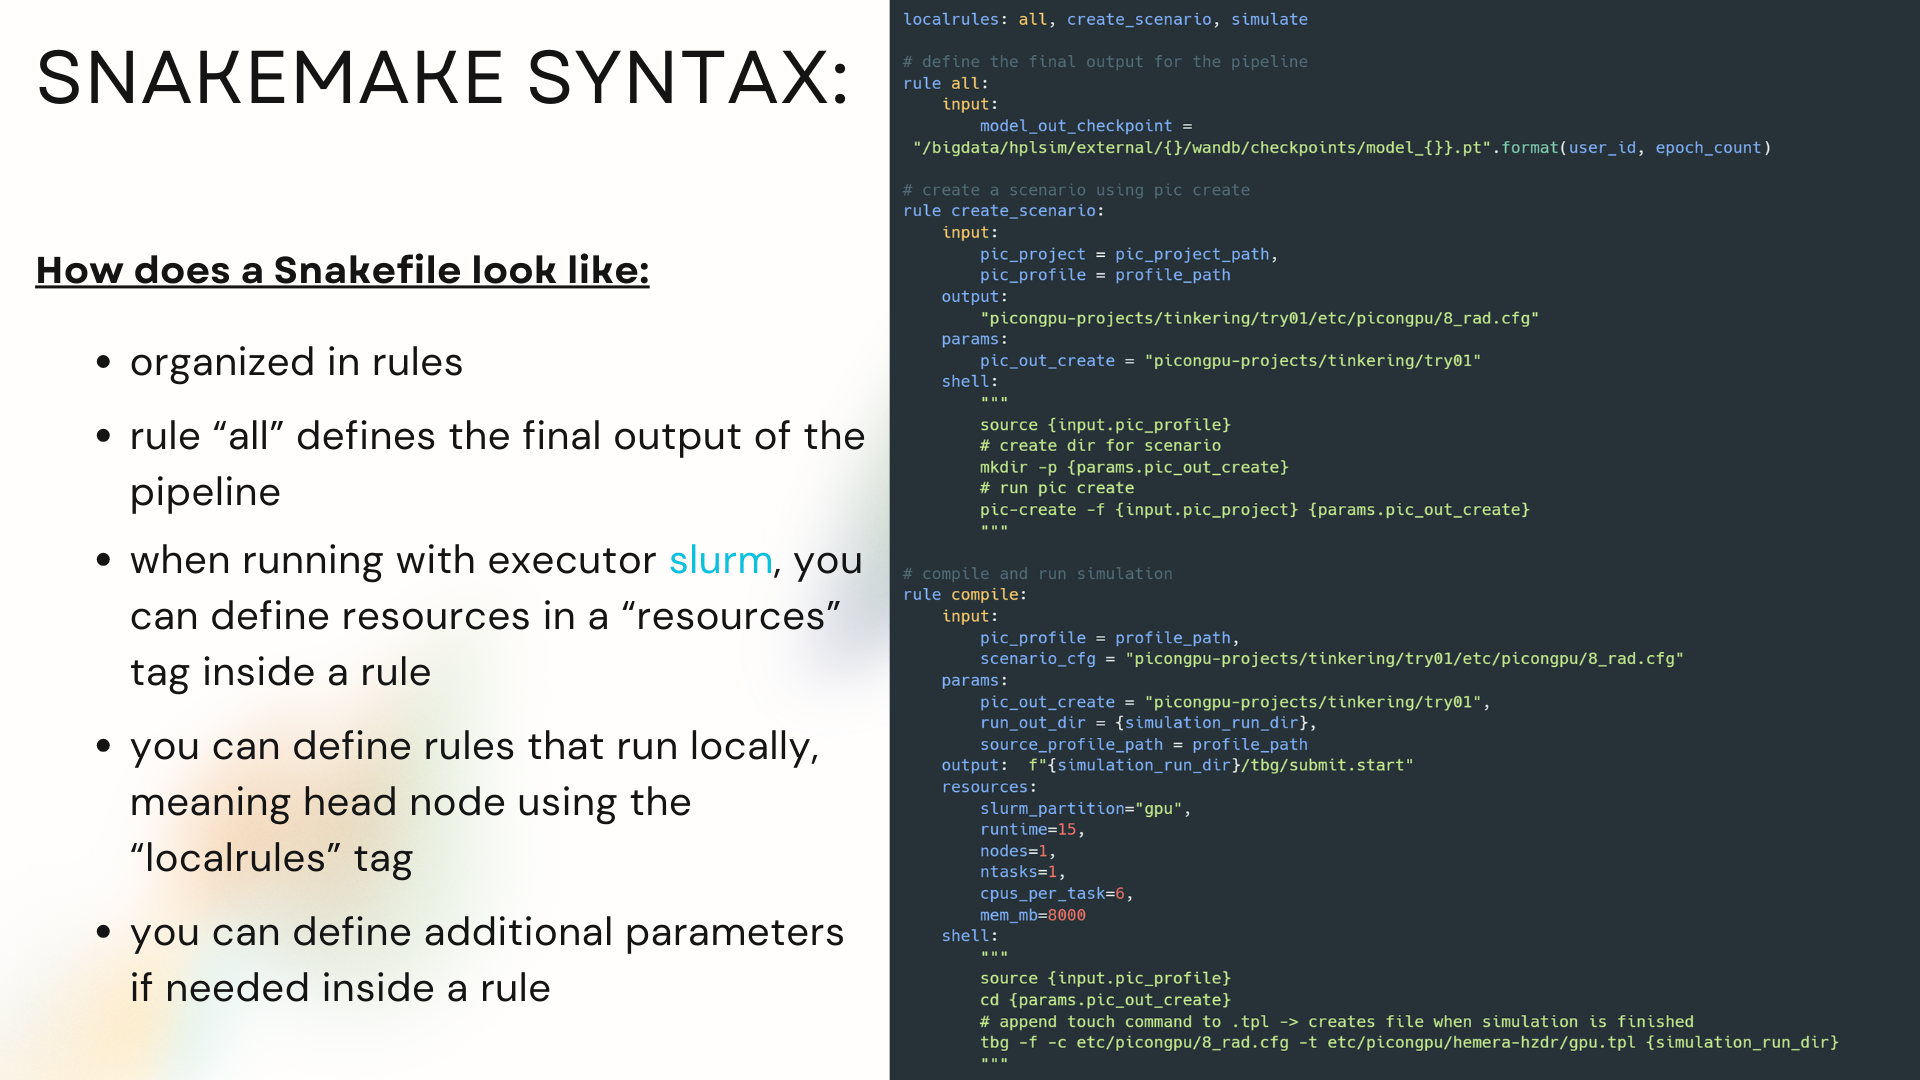Click the 'shell:' keyword in rule compile
The height and width of the screenshot is (1080, 1920).
[970, 936]
